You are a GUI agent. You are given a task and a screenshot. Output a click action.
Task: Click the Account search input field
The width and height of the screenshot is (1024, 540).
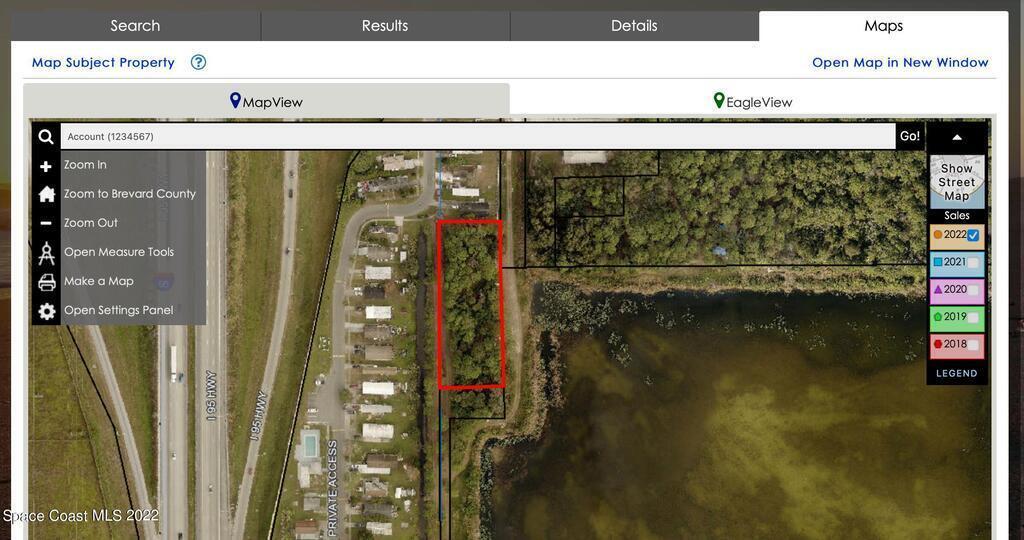pyautogui.click(x=478, y=136)
